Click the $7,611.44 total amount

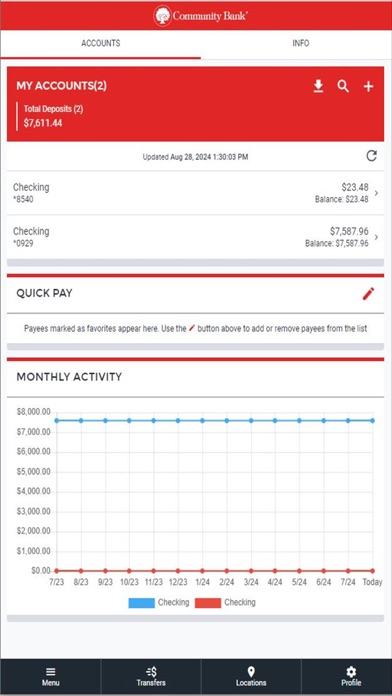(43, 123)
